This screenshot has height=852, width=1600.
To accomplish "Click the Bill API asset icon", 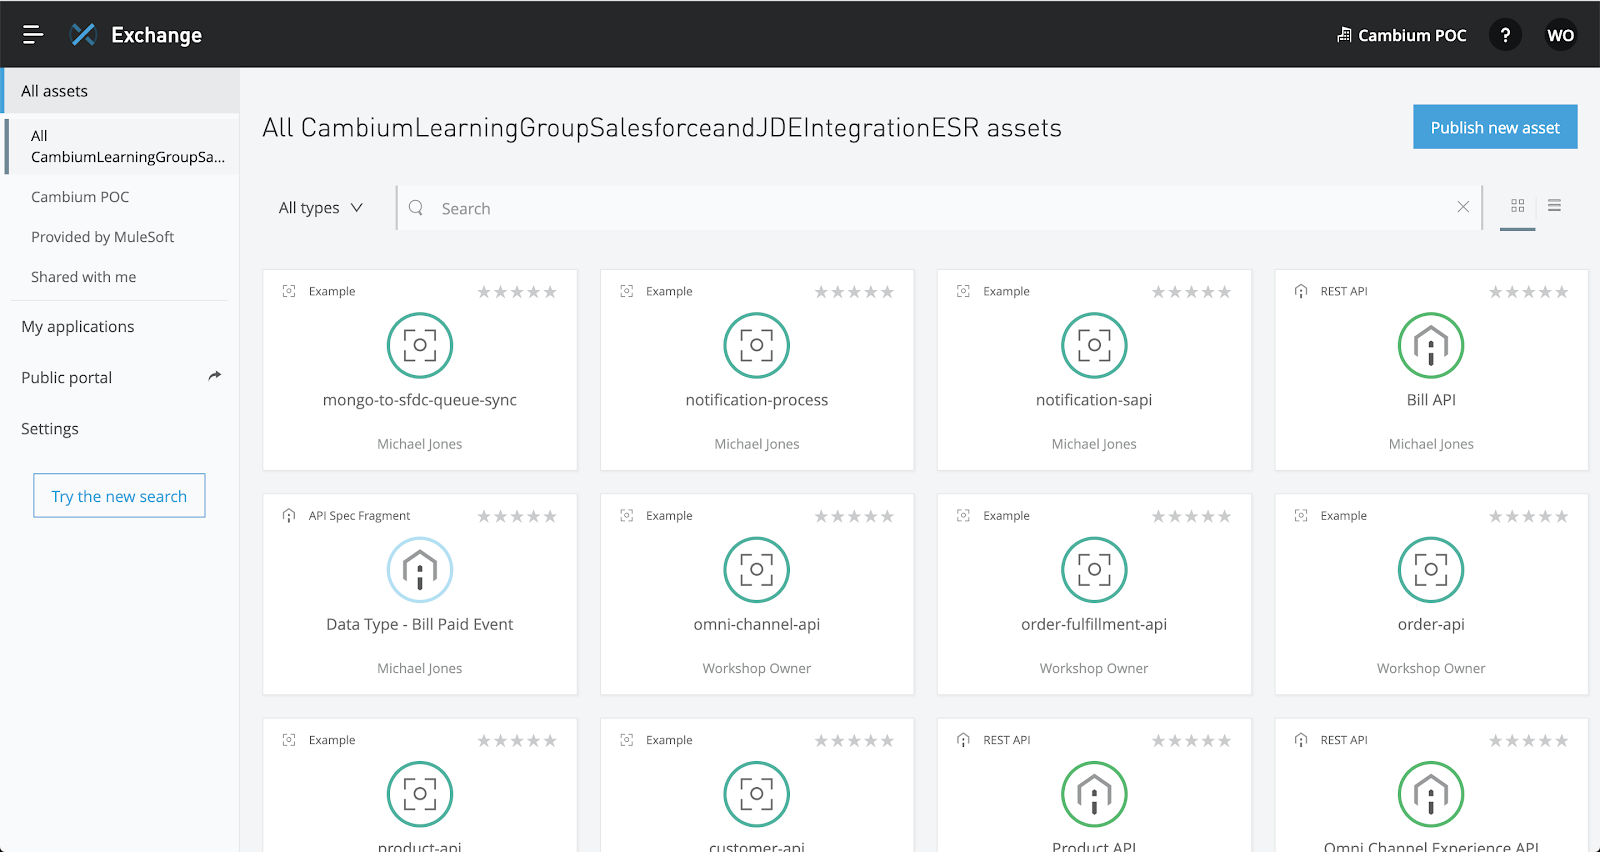I will [x=1430, y=346].
